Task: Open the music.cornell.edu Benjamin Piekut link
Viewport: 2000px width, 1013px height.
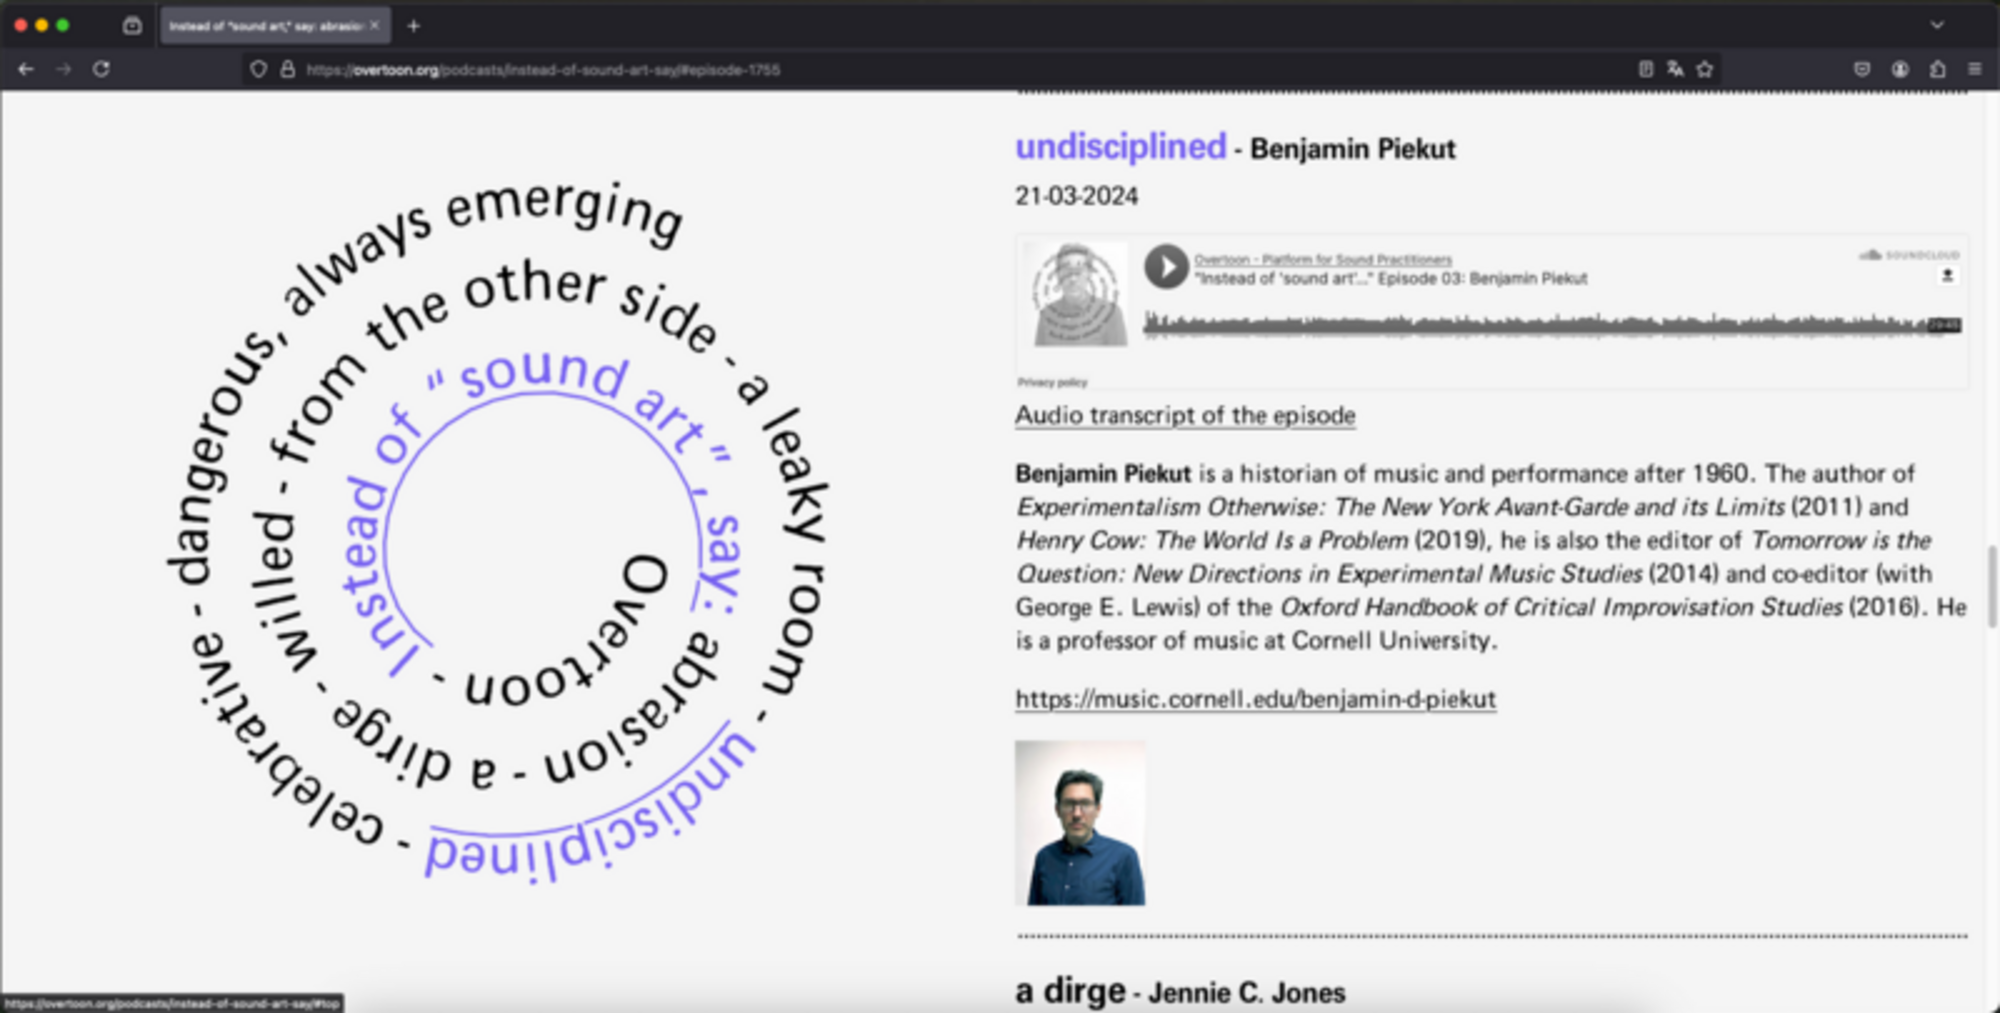Action: tap(1255, 699)
